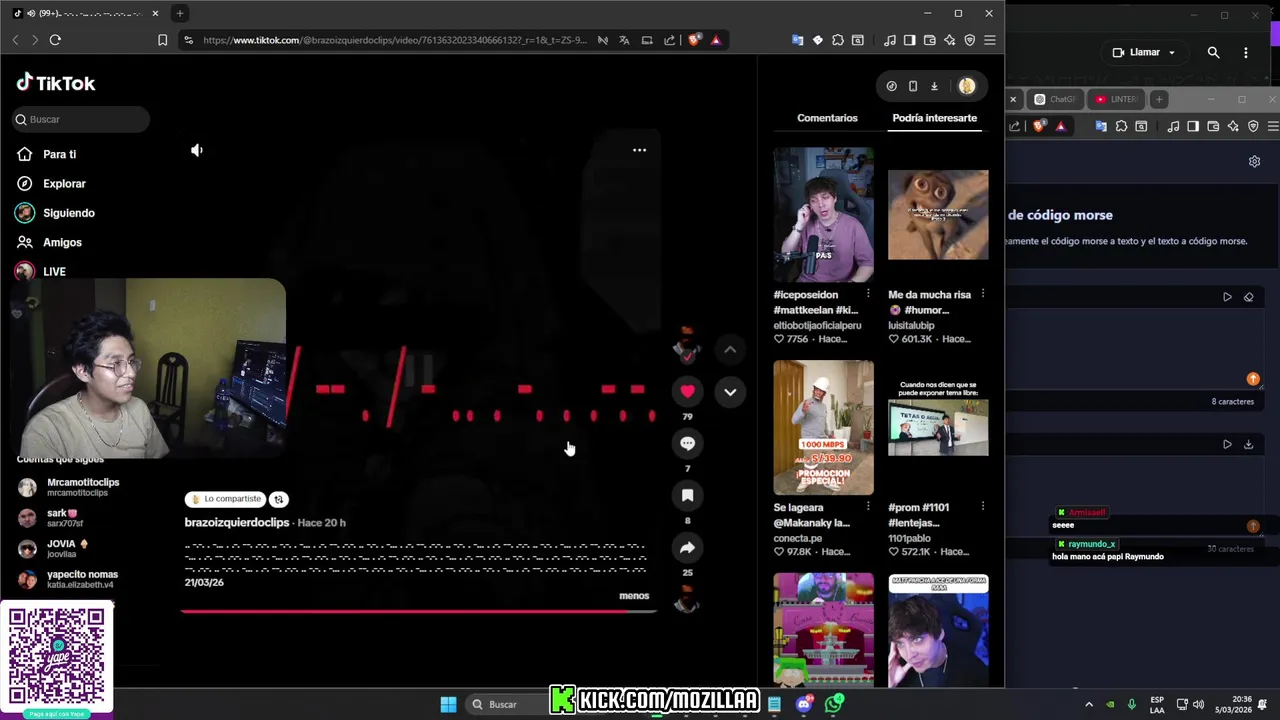Open Me da mucha risa video thumbnail
Image resolution: width=1280 pixels, height=720 pixels.
point(938,215)
